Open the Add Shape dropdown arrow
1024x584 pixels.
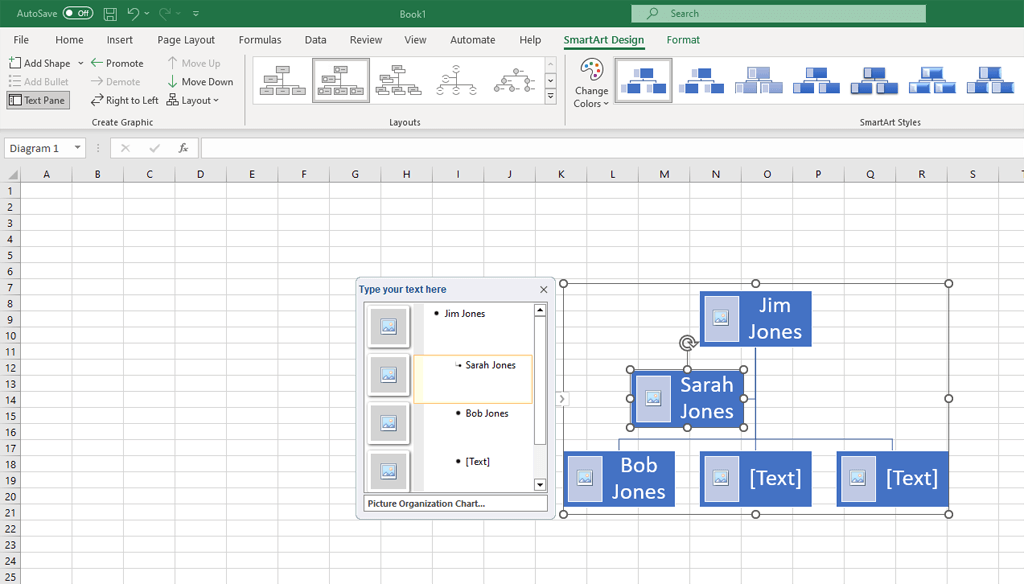coord(81,63)
